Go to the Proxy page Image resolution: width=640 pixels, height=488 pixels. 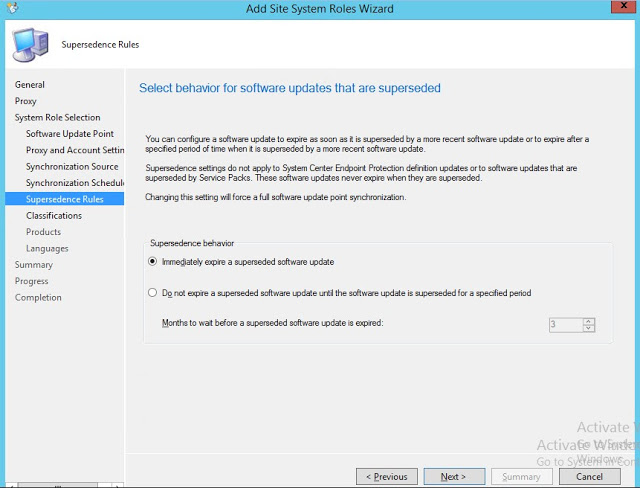point(26,101)
